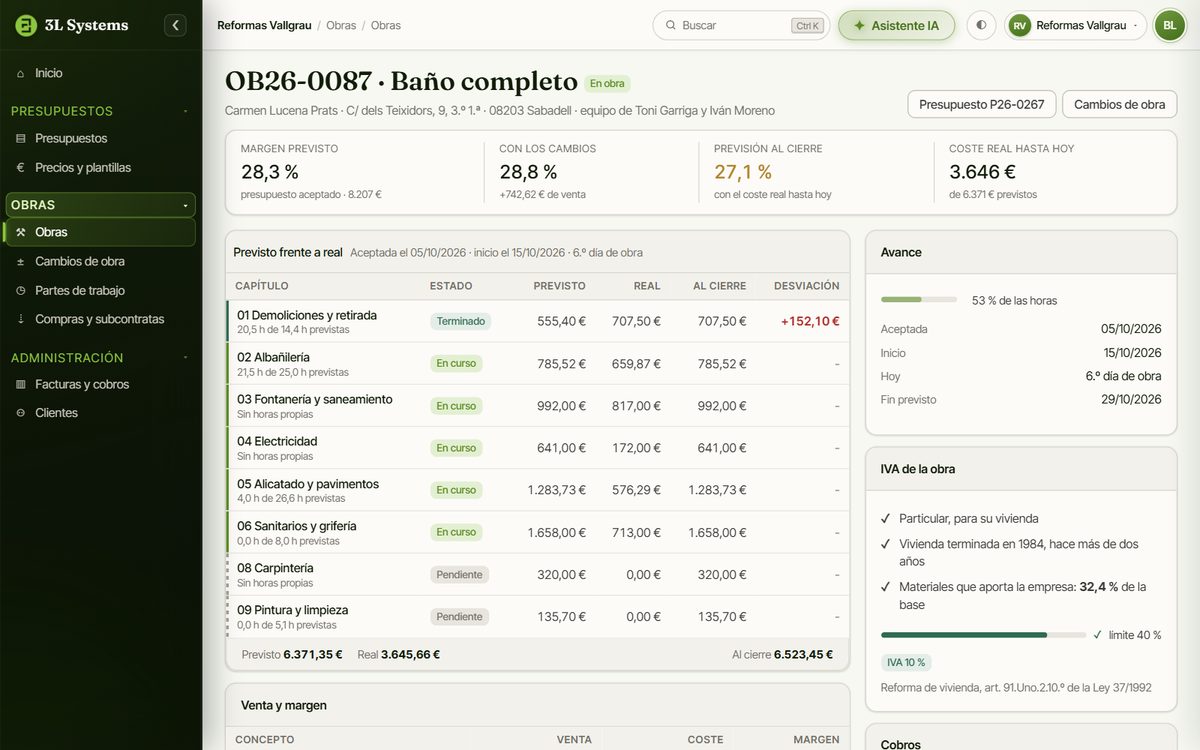This screenshot has height=750, width=1200.
Task: Open Facturas y cobros in the sidebar
Action: (100, 384)
